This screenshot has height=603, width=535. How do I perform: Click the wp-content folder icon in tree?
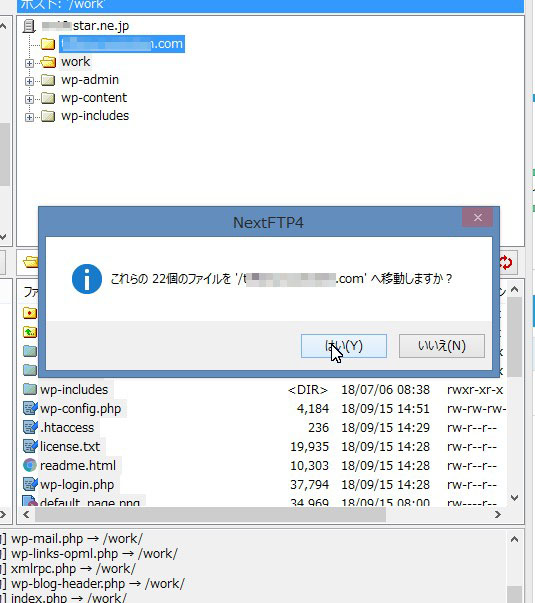click(48, 98)
